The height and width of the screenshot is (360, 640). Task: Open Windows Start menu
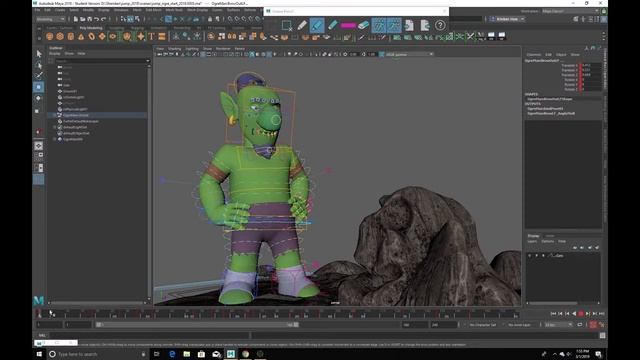tap(39, 354)
